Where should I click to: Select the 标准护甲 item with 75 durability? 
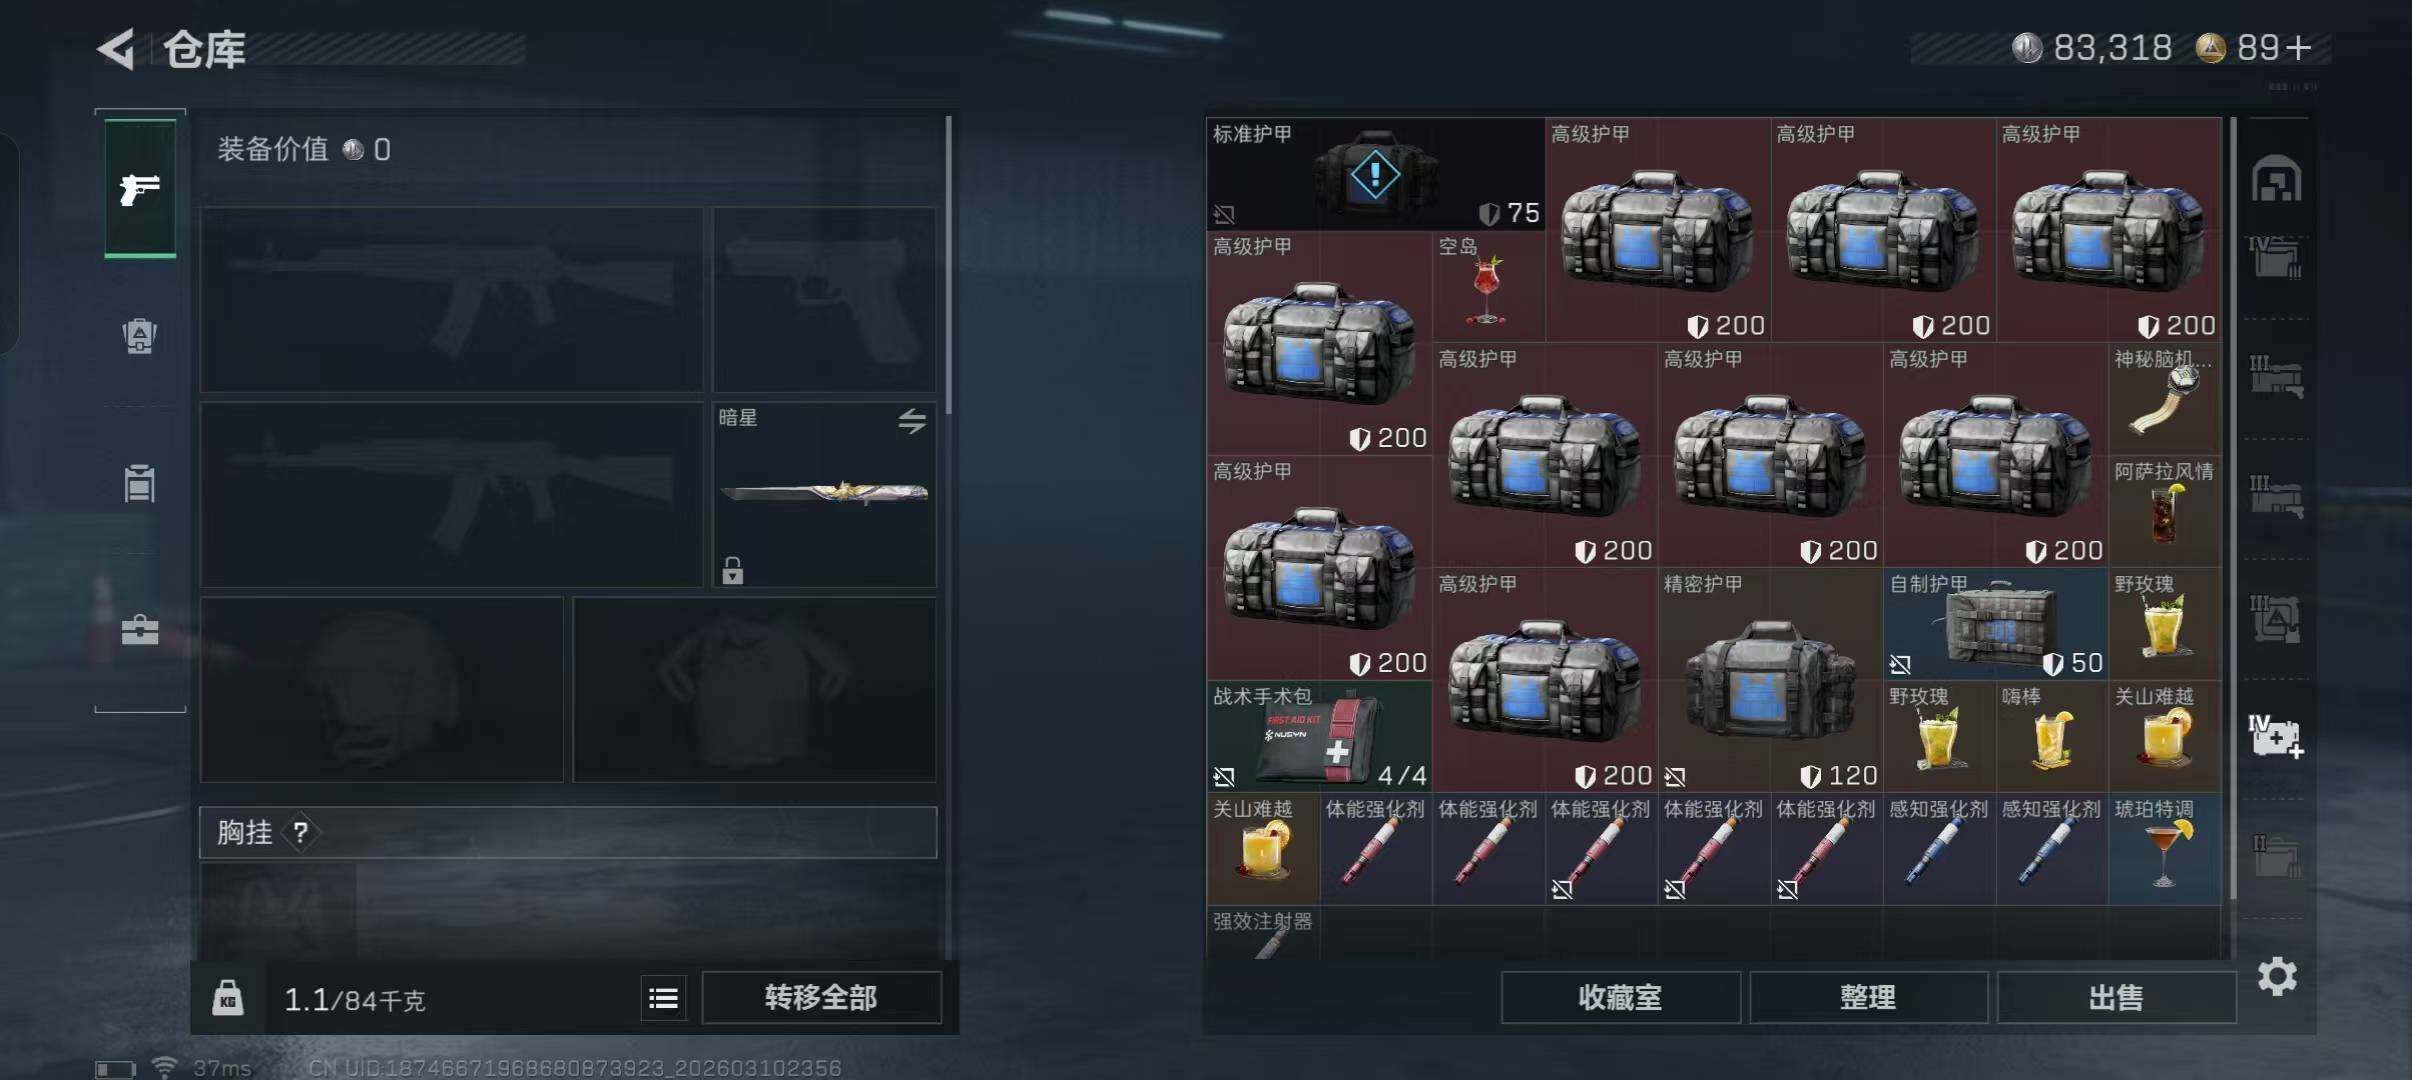[x=1375, y=174]
